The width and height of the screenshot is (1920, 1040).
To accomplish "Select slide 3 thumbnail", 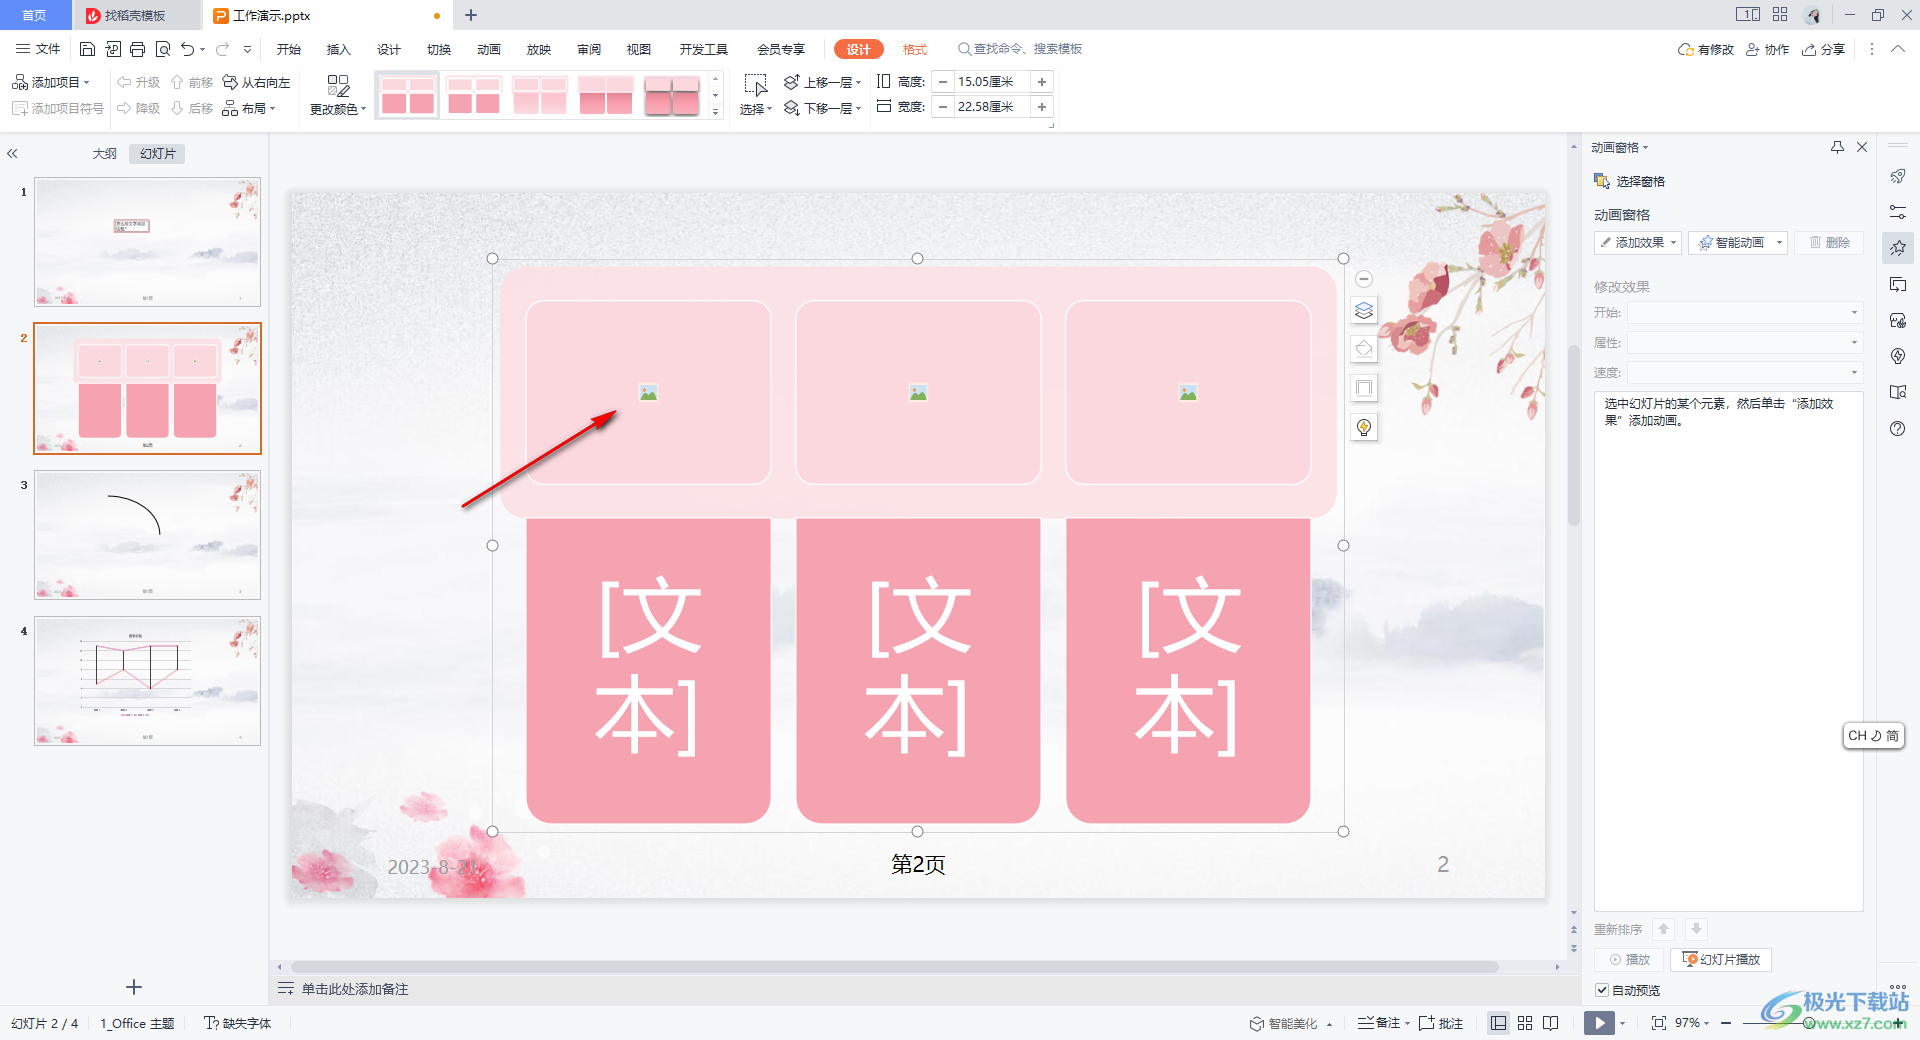I will coord(148,535).
